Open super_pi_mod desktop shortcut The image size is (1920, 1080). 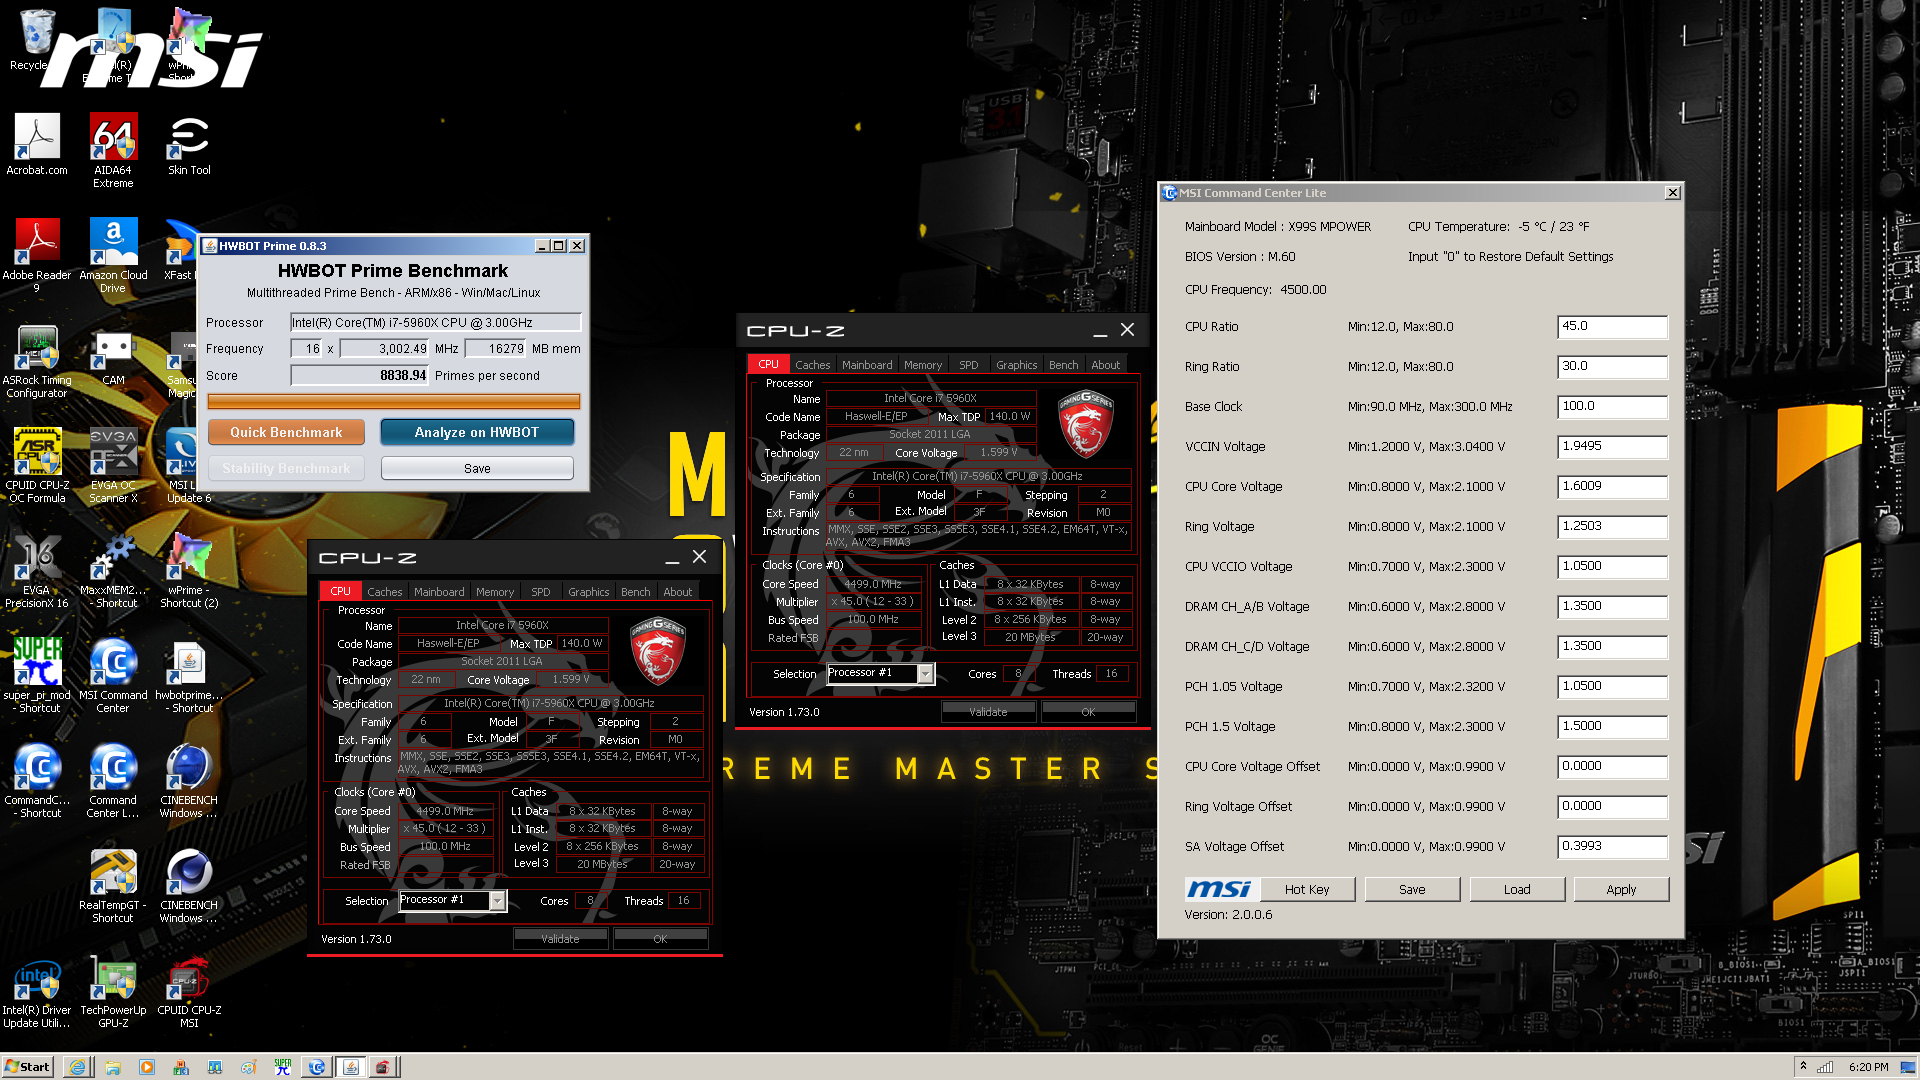(37, 675)
